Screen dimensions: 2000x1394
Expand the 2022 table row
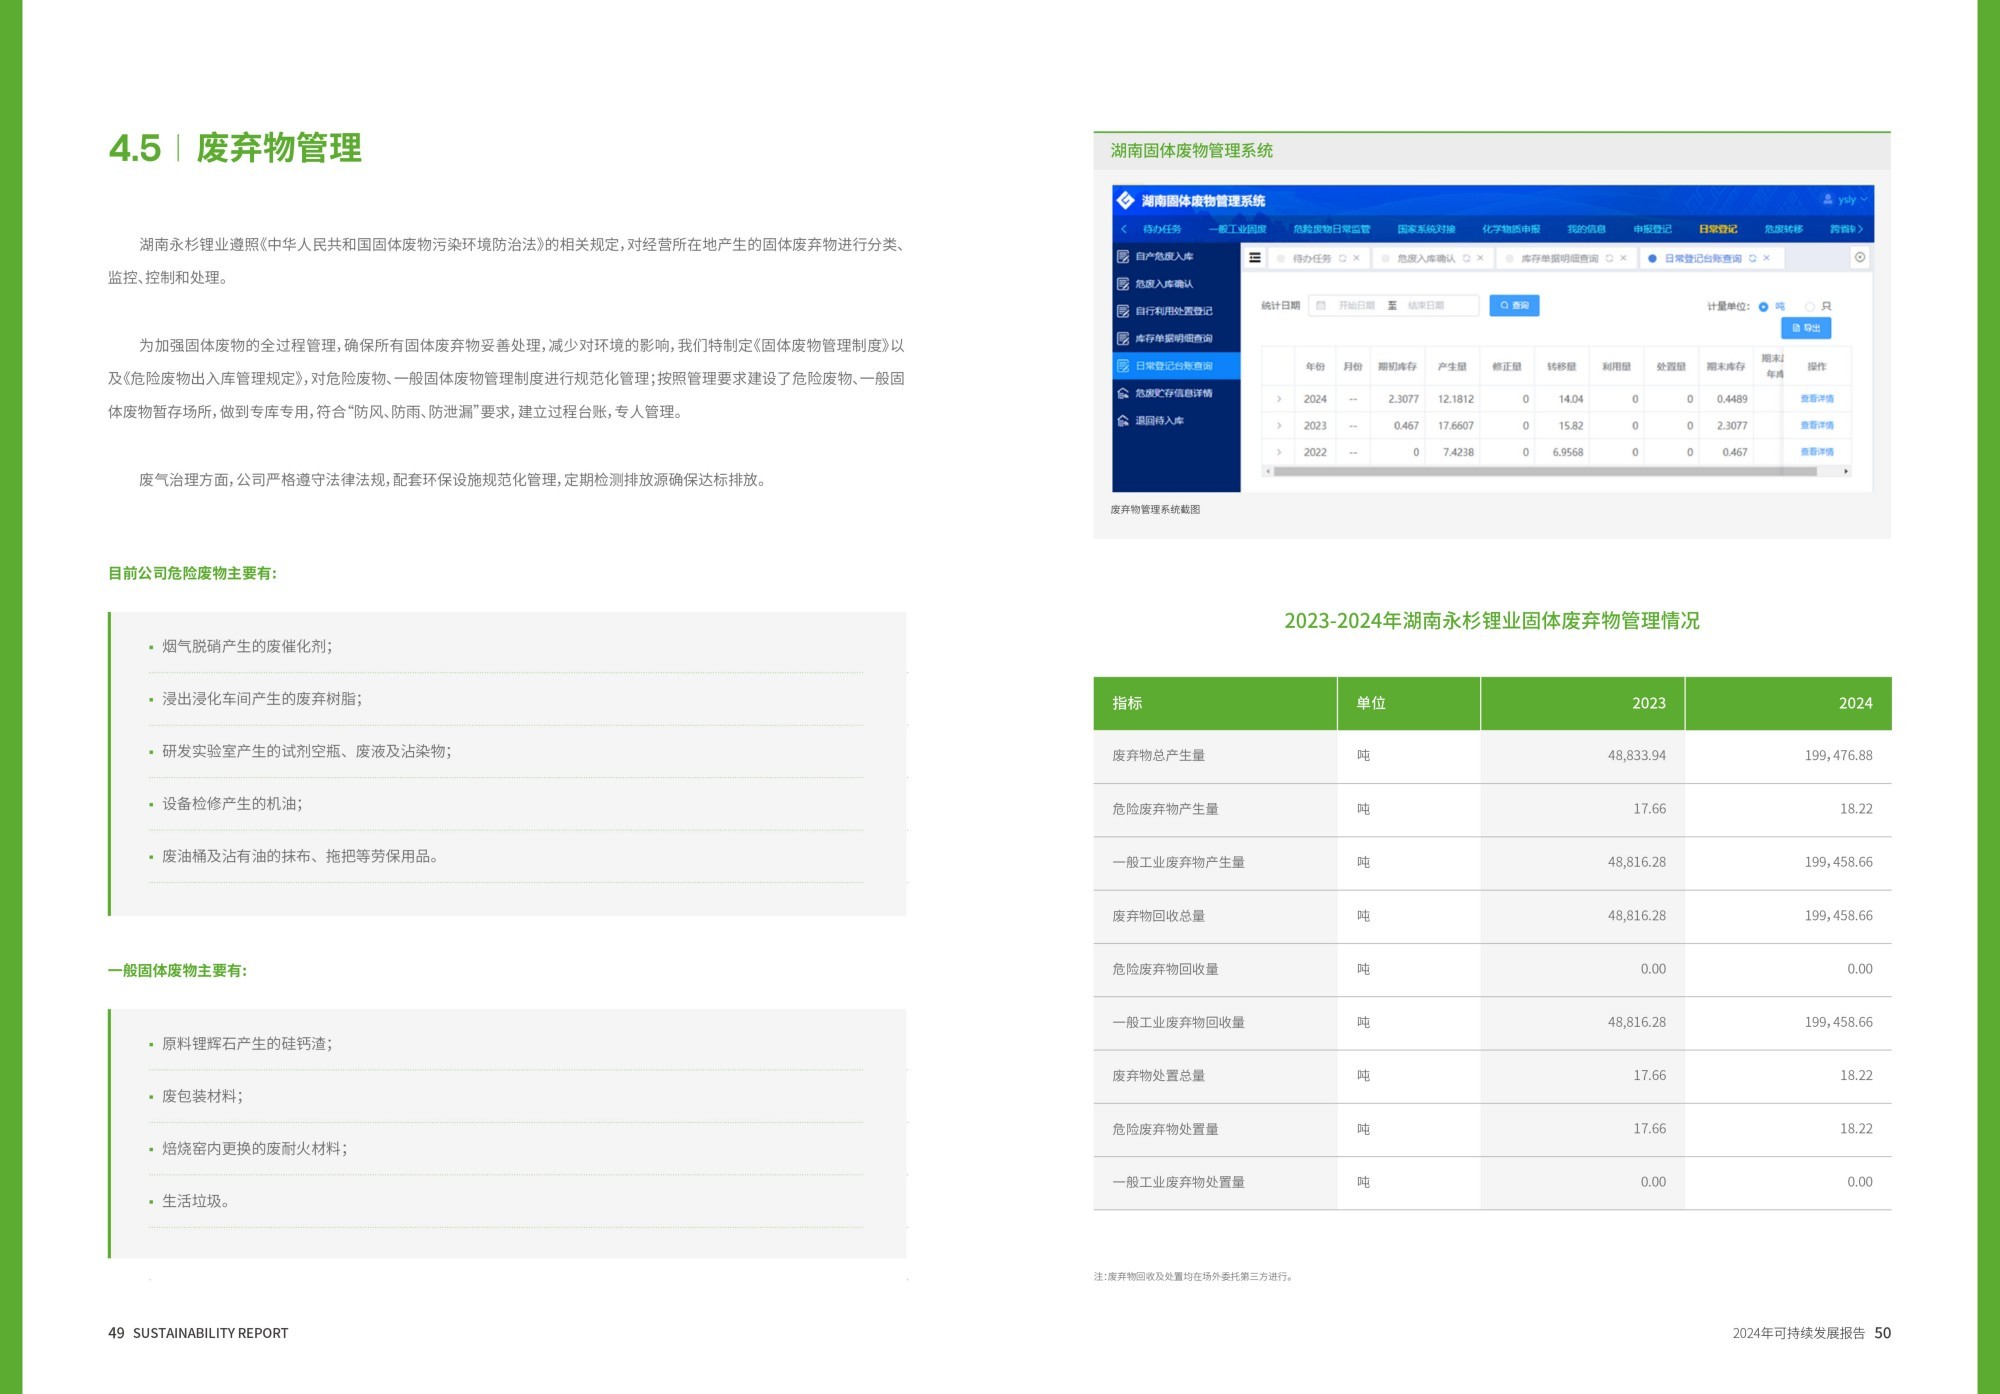coord(1279,452)
